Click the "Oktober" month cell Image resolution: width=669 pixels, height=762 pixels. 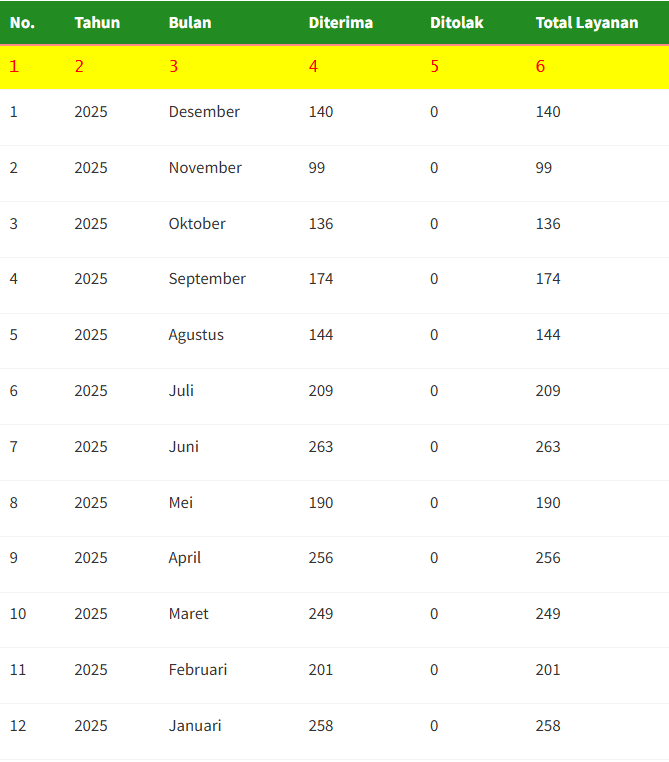coord(197,224)
